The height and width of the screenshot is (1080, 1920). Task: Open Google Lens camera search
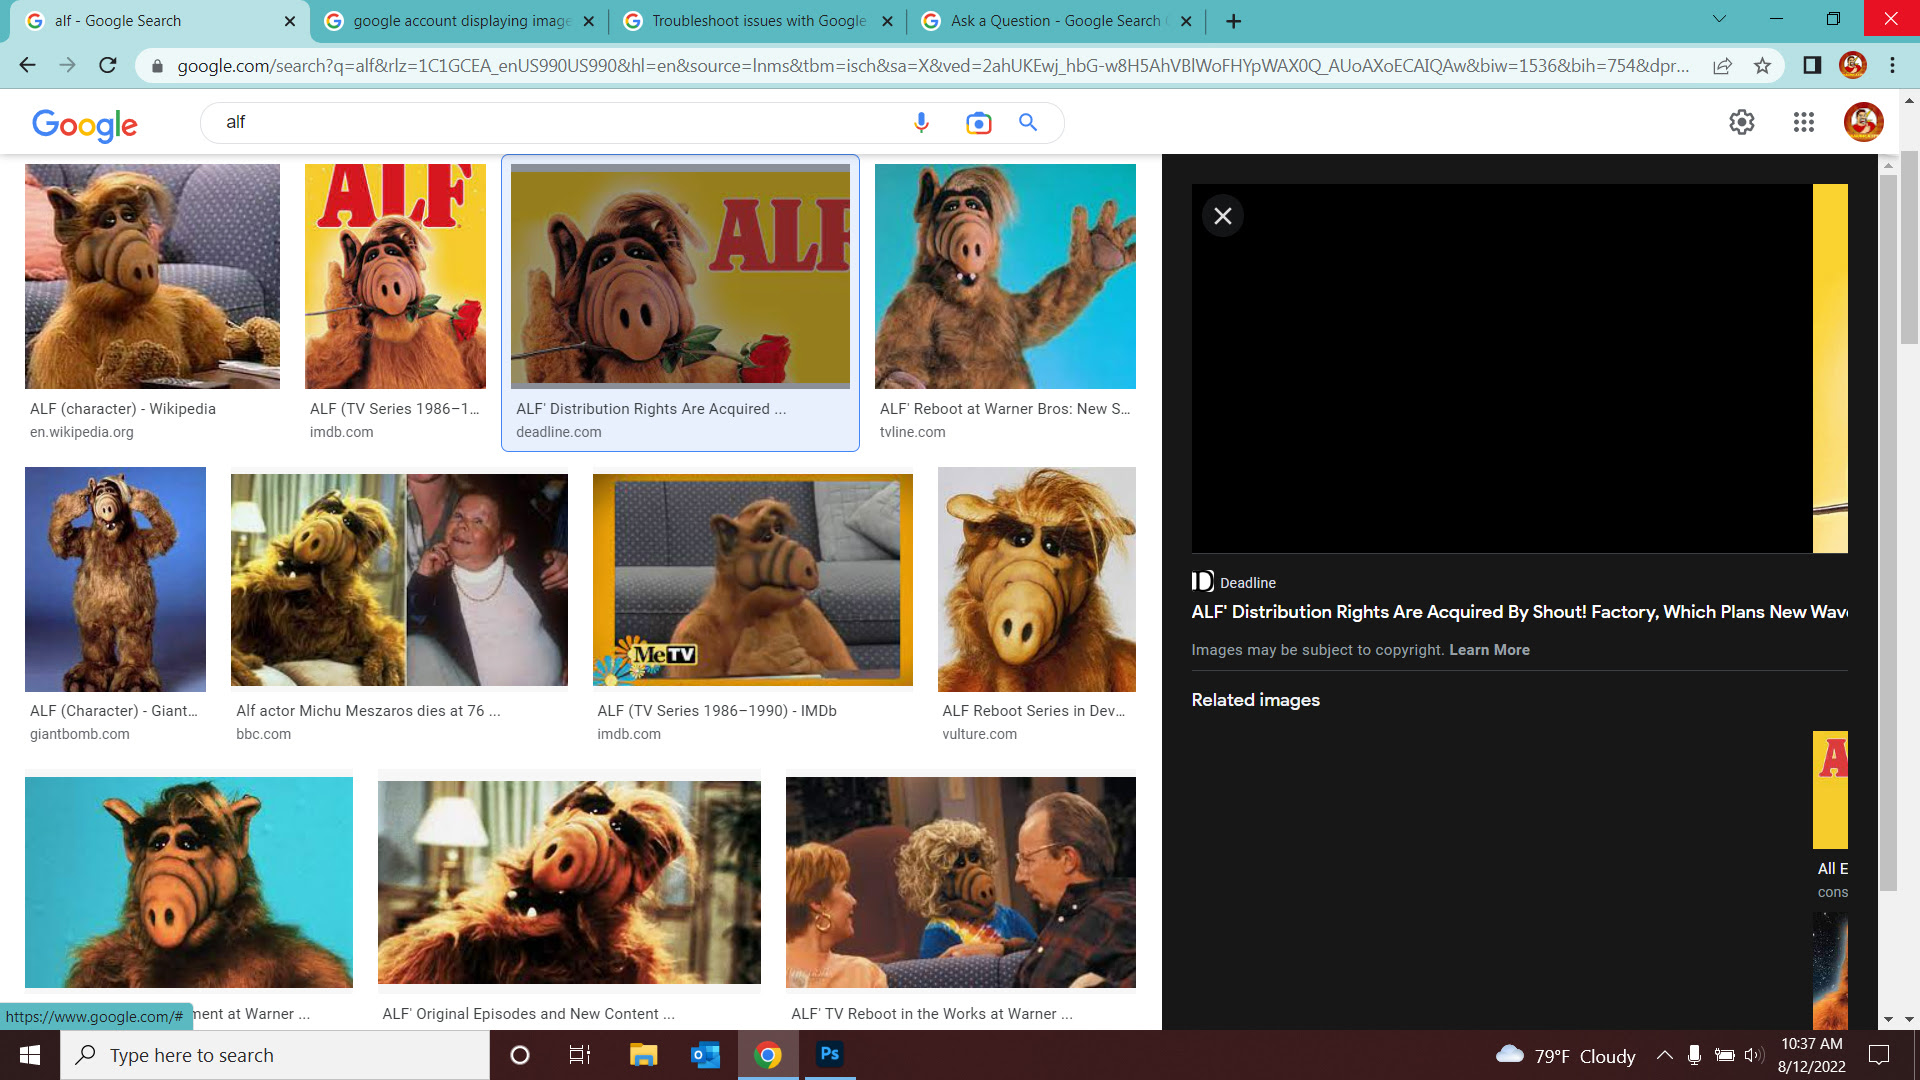[x=978, y=122]
